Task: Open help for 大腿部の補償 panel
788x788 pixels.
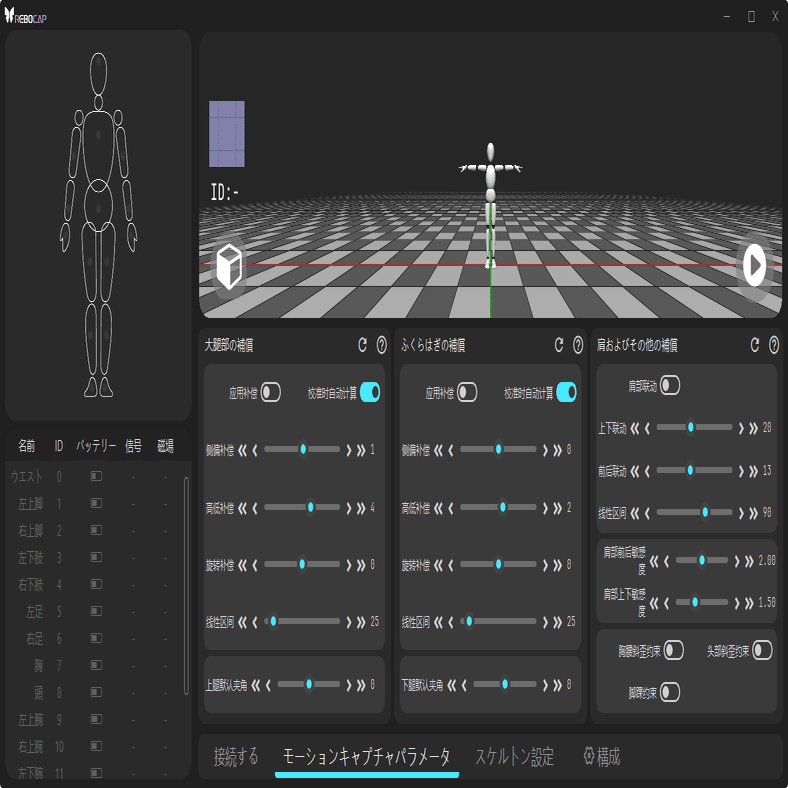Action: 381,345
